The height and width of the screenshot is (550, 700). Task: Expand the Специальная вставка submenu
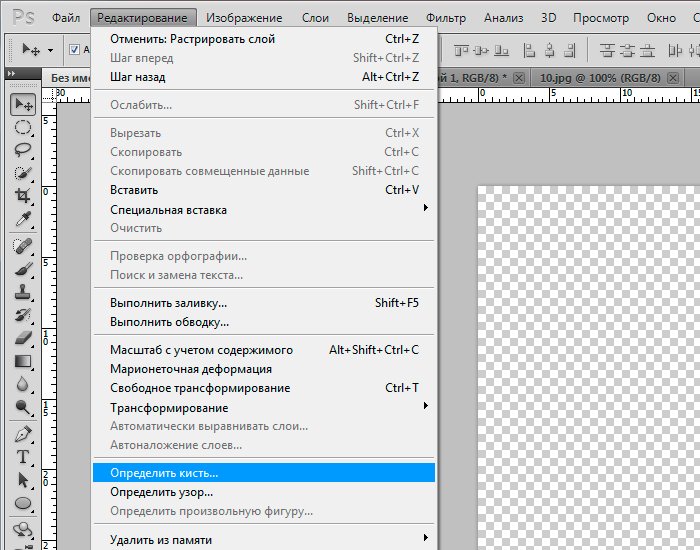(x=426, y=209)
